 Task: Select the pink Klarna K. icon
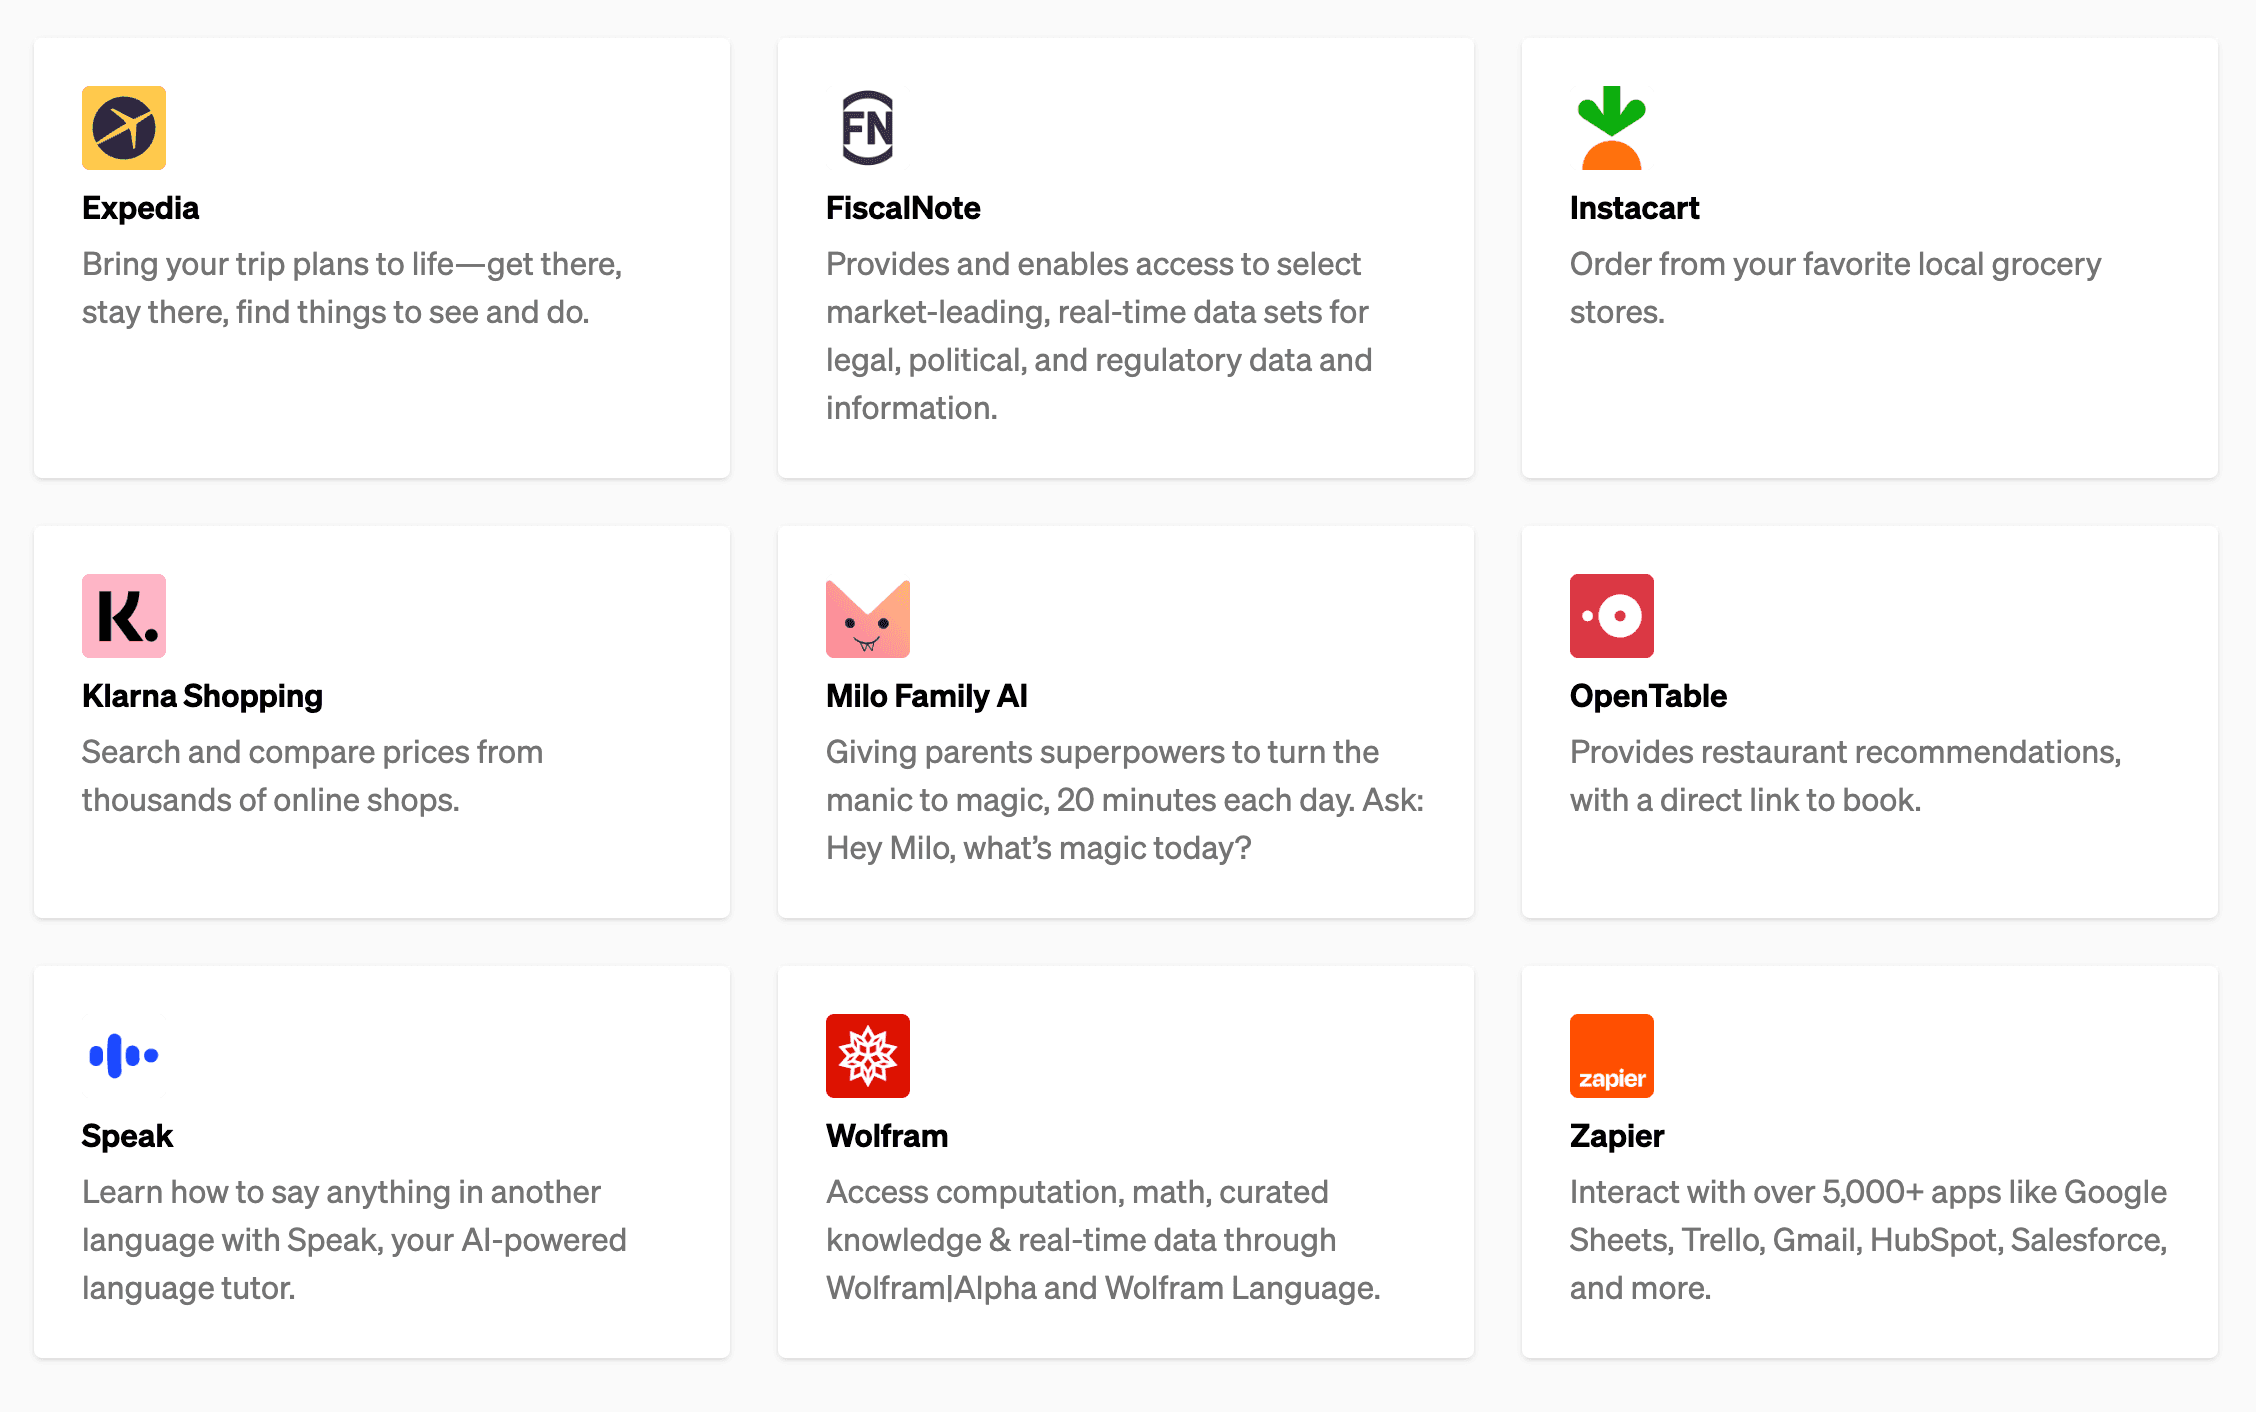click(124, 616)
